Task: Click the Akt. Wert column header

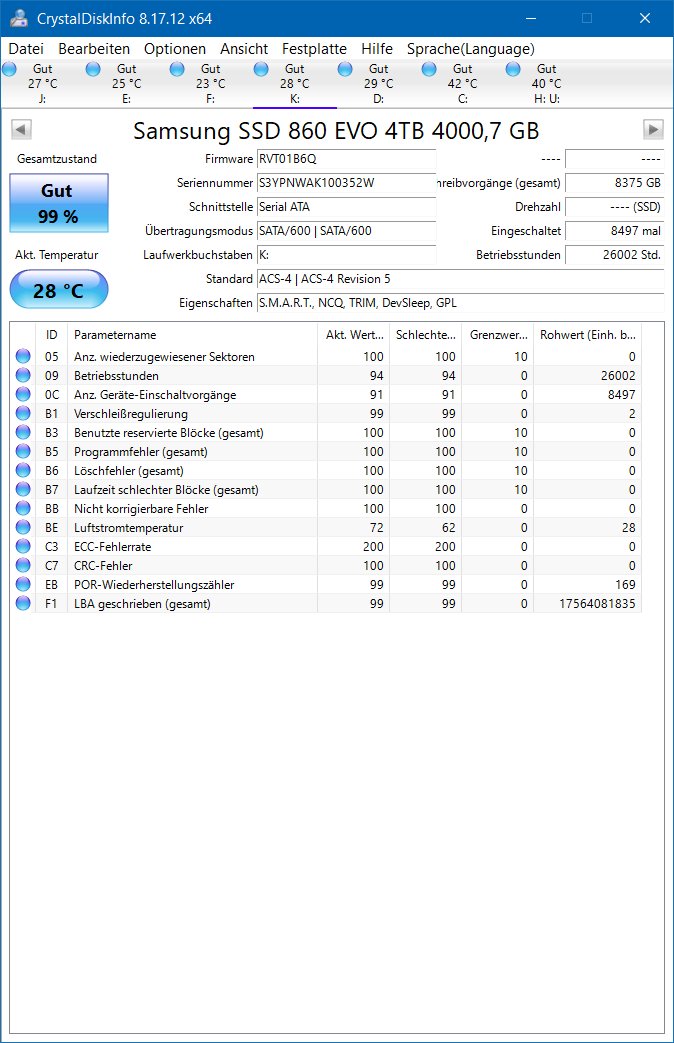Action: tap(353, 335)
